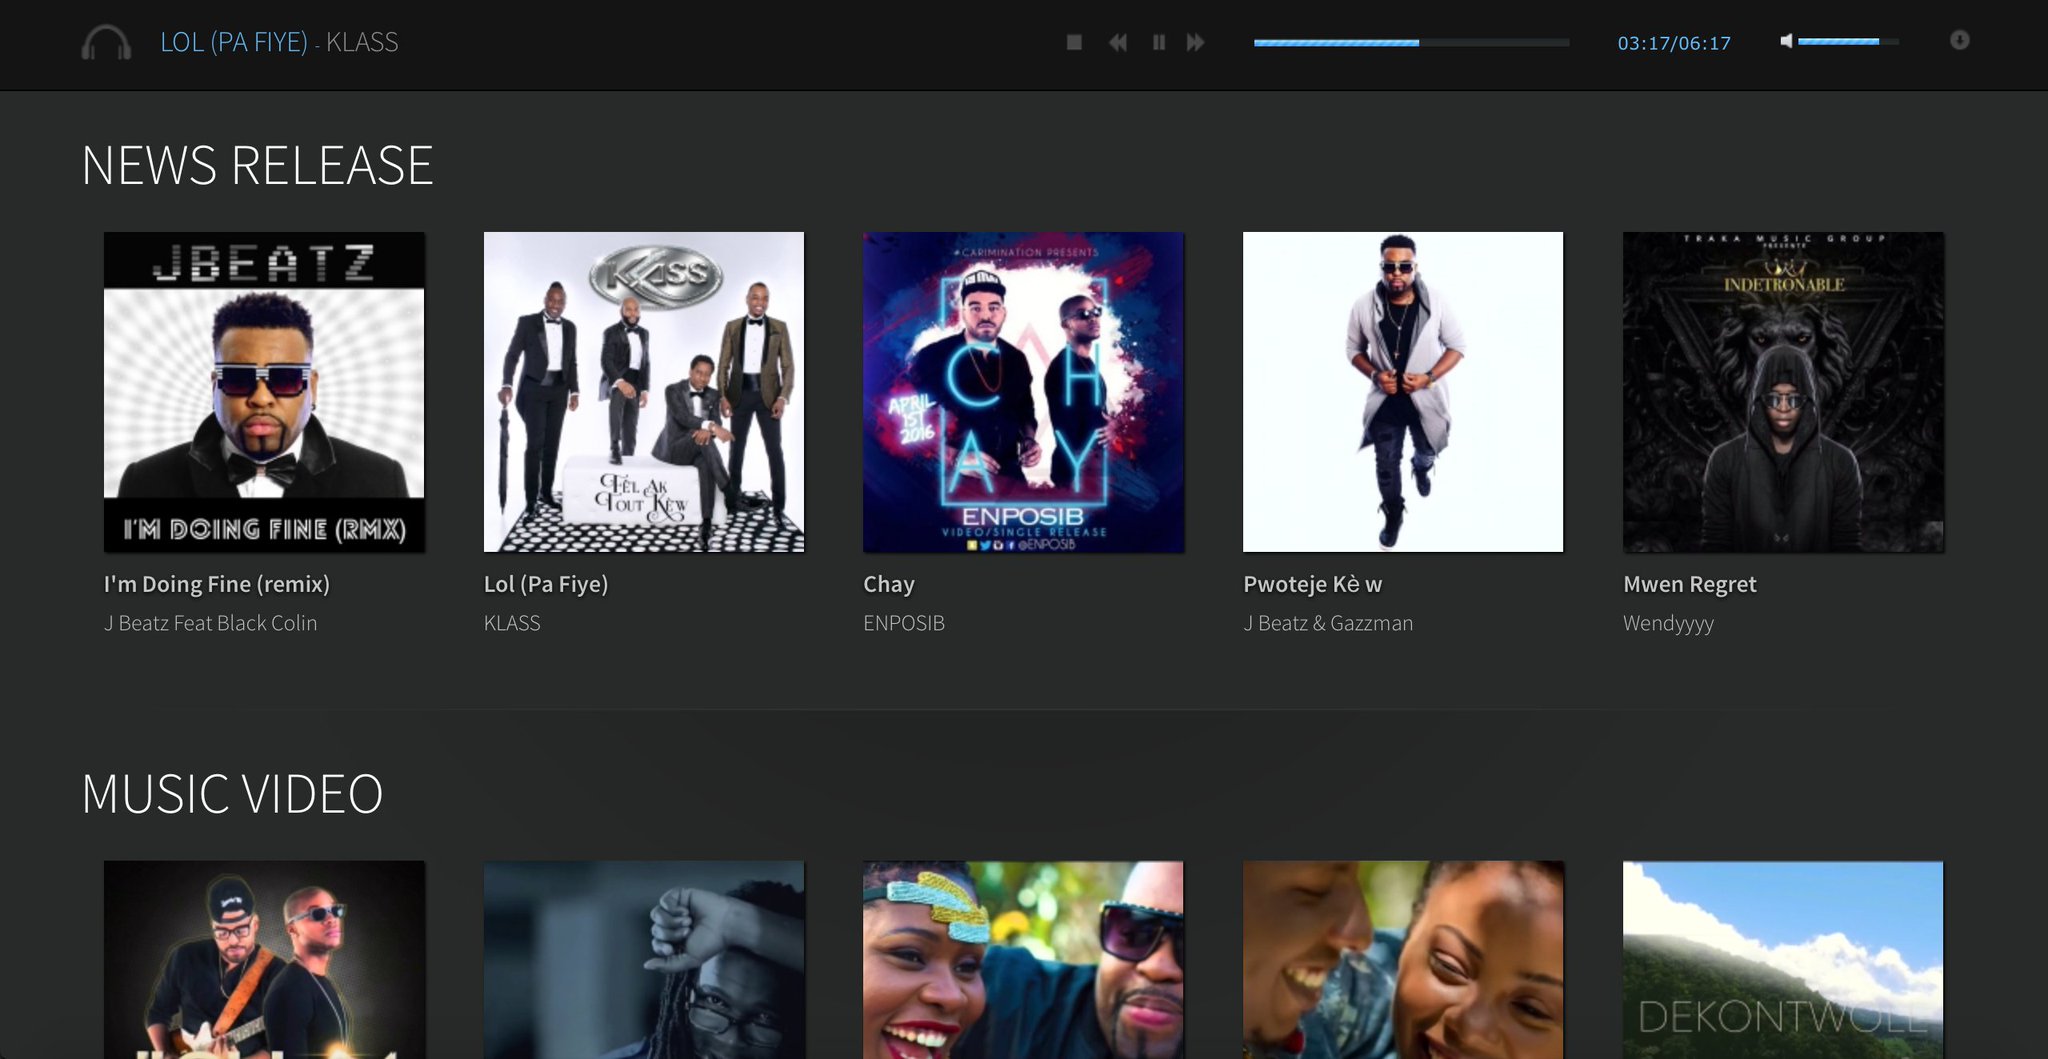2048x1059 pixels.
Task: Select artist KLASS under Lol (Pa Fiye)
Action: pyautogui.click(x=512, y=623)
